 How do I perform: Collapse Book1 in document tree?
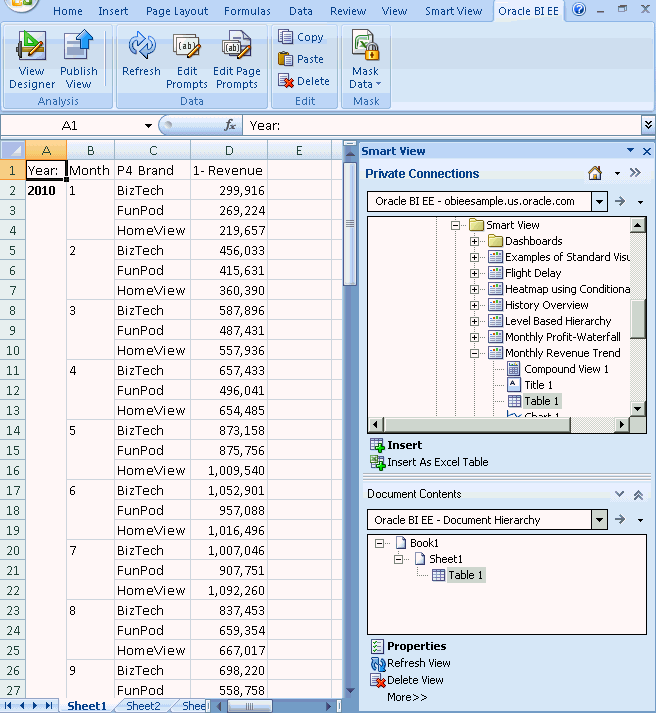point(379,543)
